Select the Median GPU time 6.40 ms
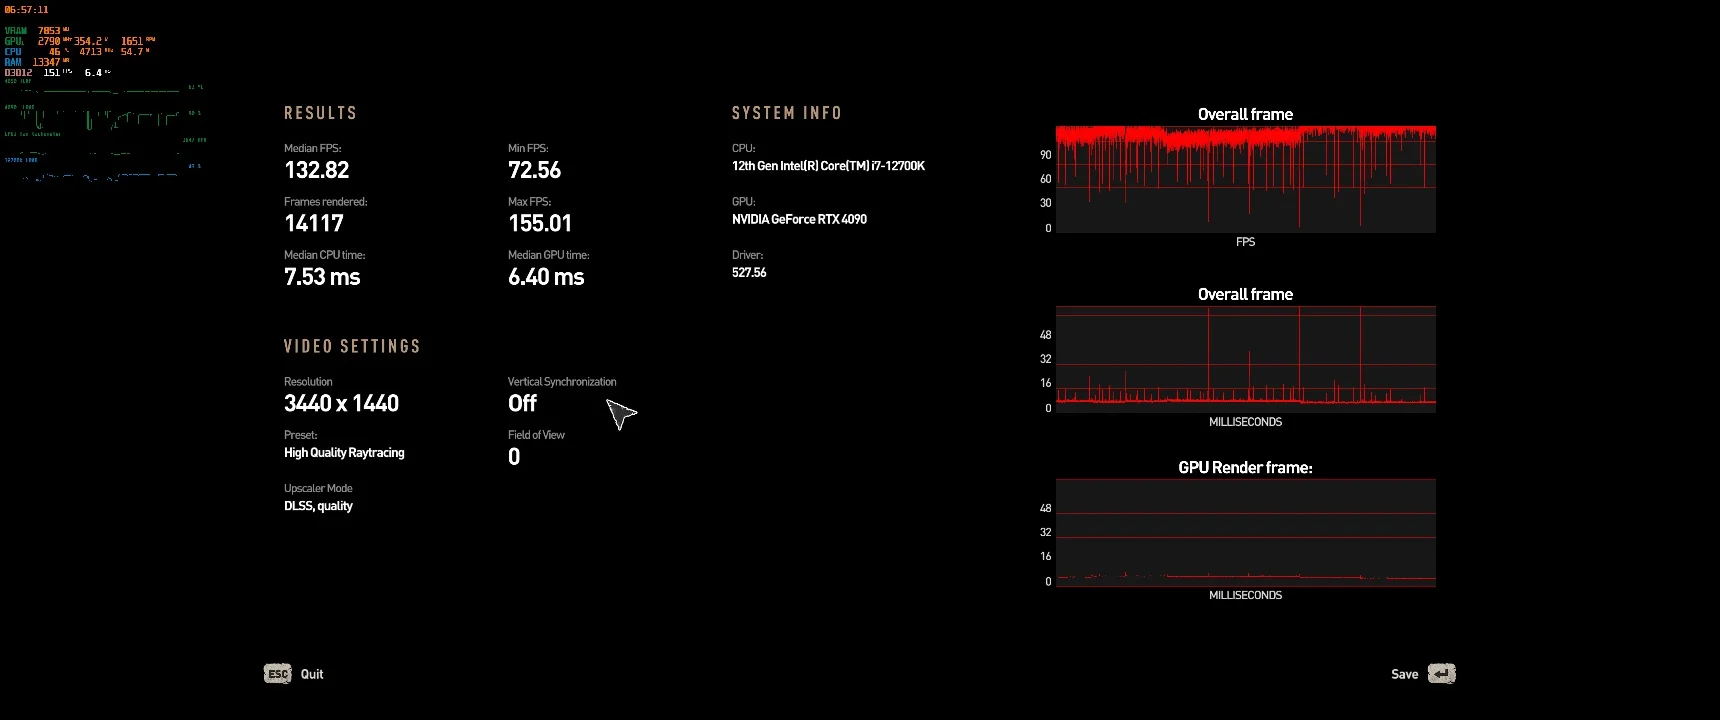Image resolution: width=1720 pixels, height=720 pixels. point(546,277)
